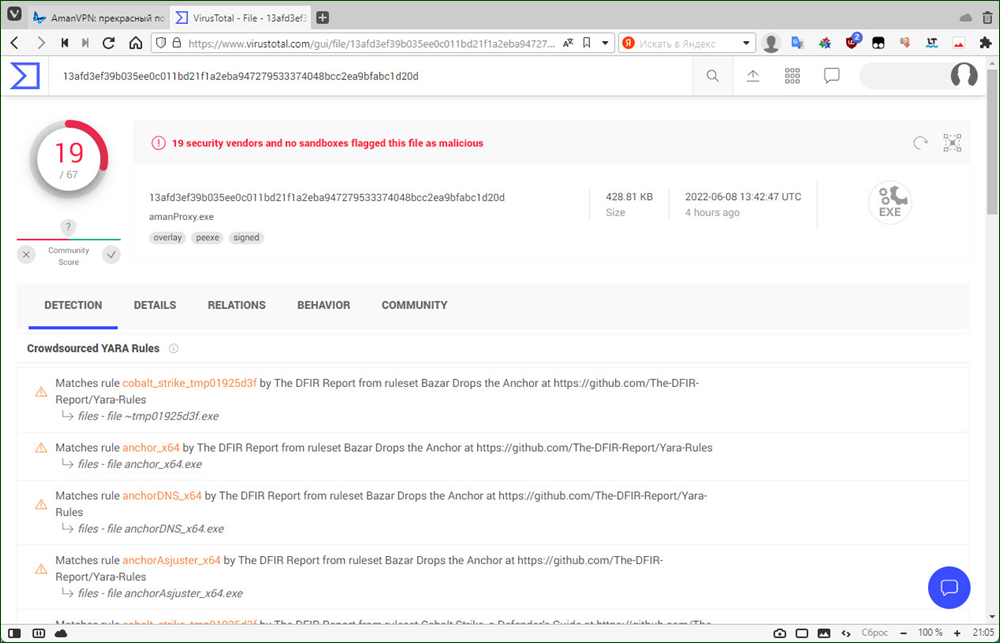Viewport: 1000px width, 643px height.
Task: Go back to the previous page
Action: tap(15, 43)
